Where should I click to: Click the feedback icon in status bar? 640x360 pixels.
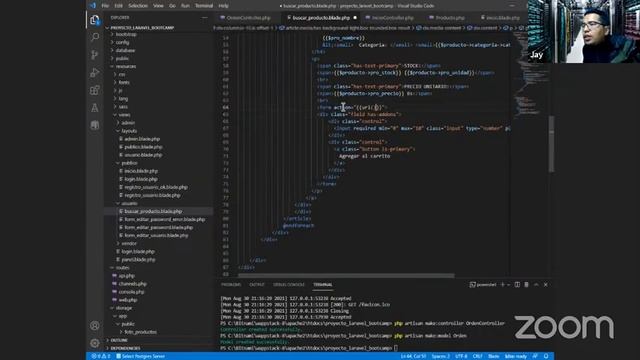click(535, 356)
